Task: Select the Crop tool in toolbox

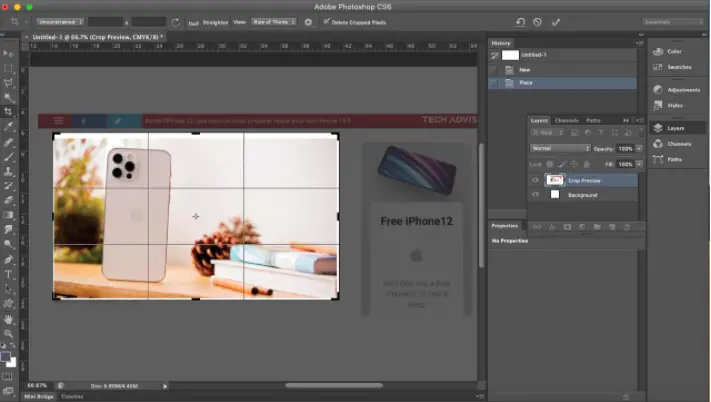Action: pos(8,112)
